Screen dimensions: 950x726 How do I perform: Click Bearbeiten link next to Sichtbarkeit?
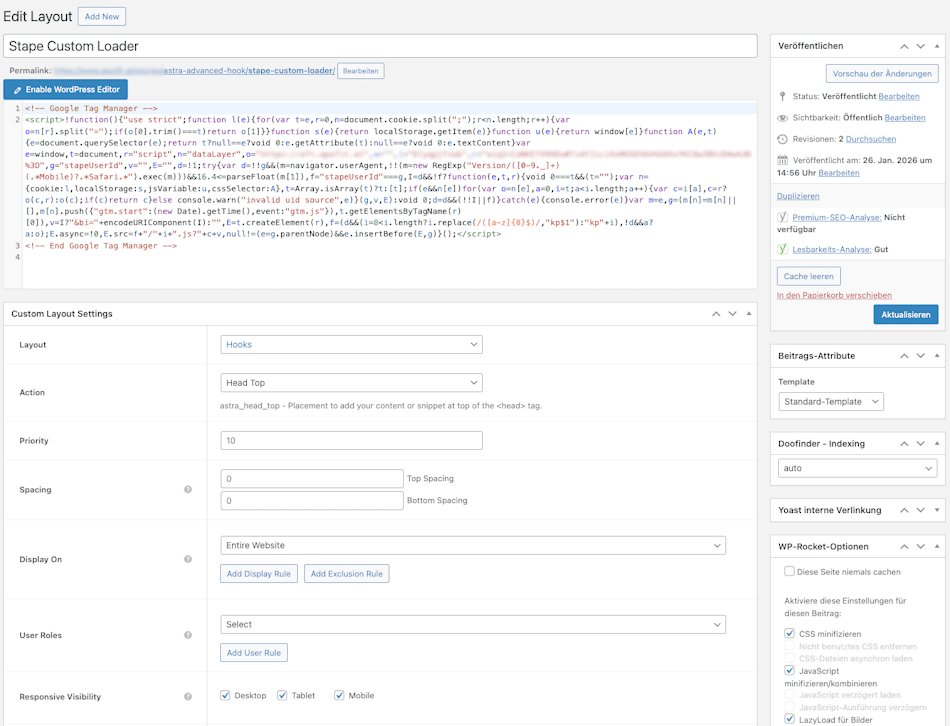click(x=905, y=118)
